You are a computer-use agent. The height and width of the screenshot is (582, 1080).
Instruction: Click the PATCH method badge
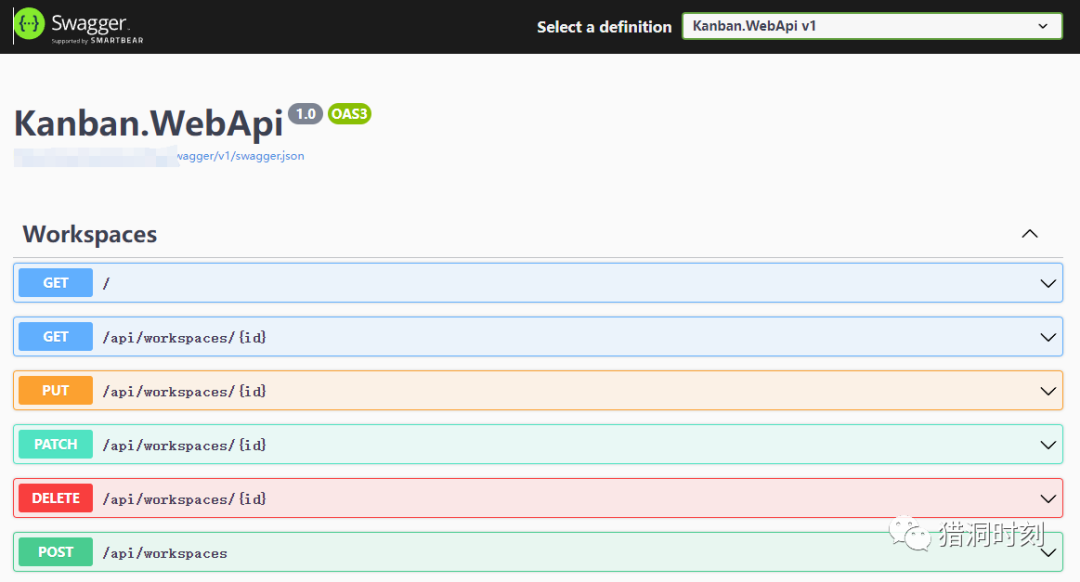pos(56,444)
